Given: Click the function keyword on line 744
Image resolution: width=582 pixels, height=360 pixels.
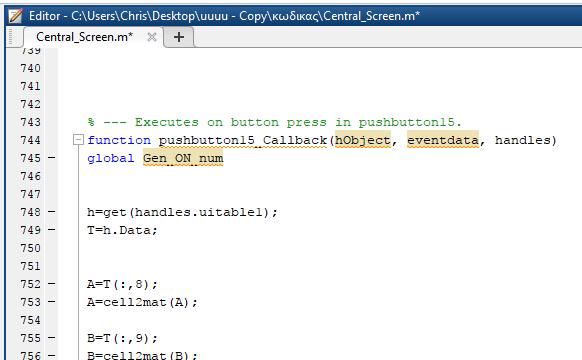Looking at the screenshot, I should pos(119,140).
